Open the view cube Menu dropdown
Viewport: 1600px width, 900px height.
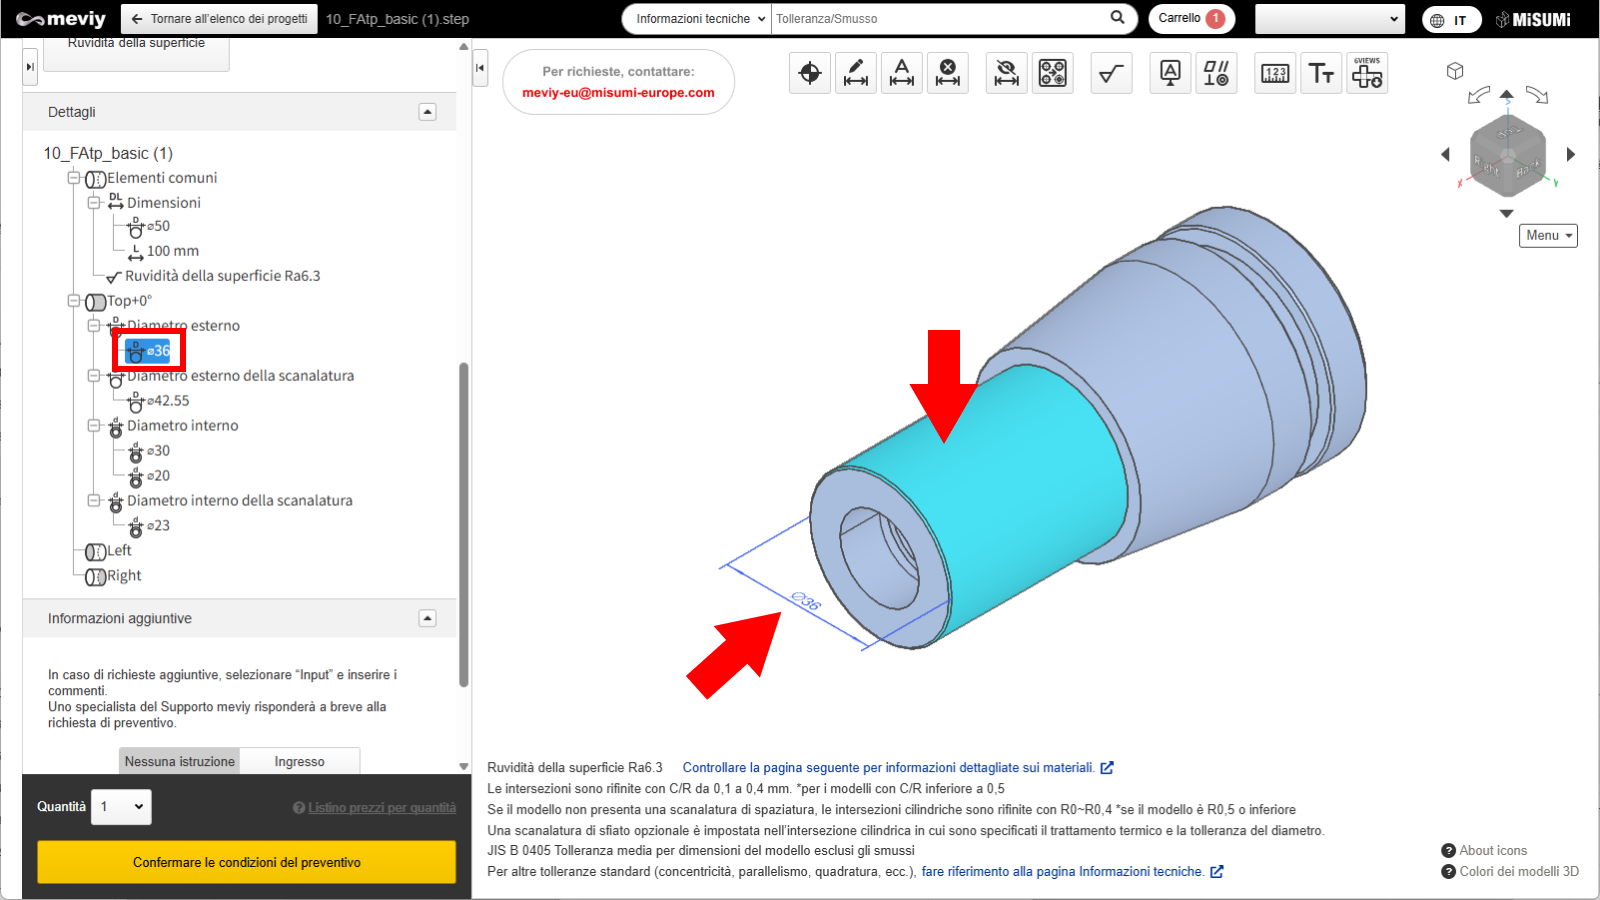point(1548,235)
